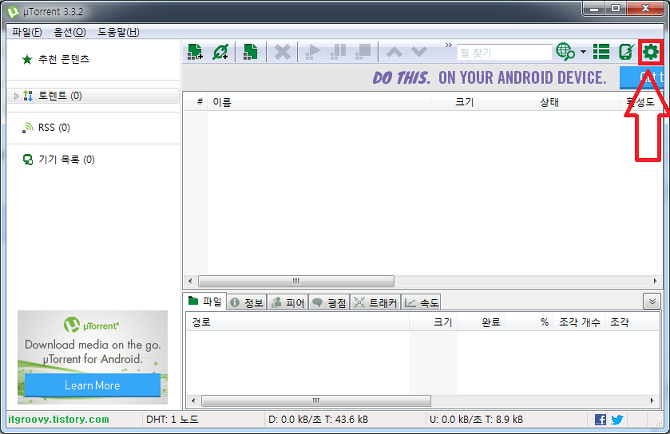Click the Remove torrent X icon
670x434 pixels.
coord(282,52)
